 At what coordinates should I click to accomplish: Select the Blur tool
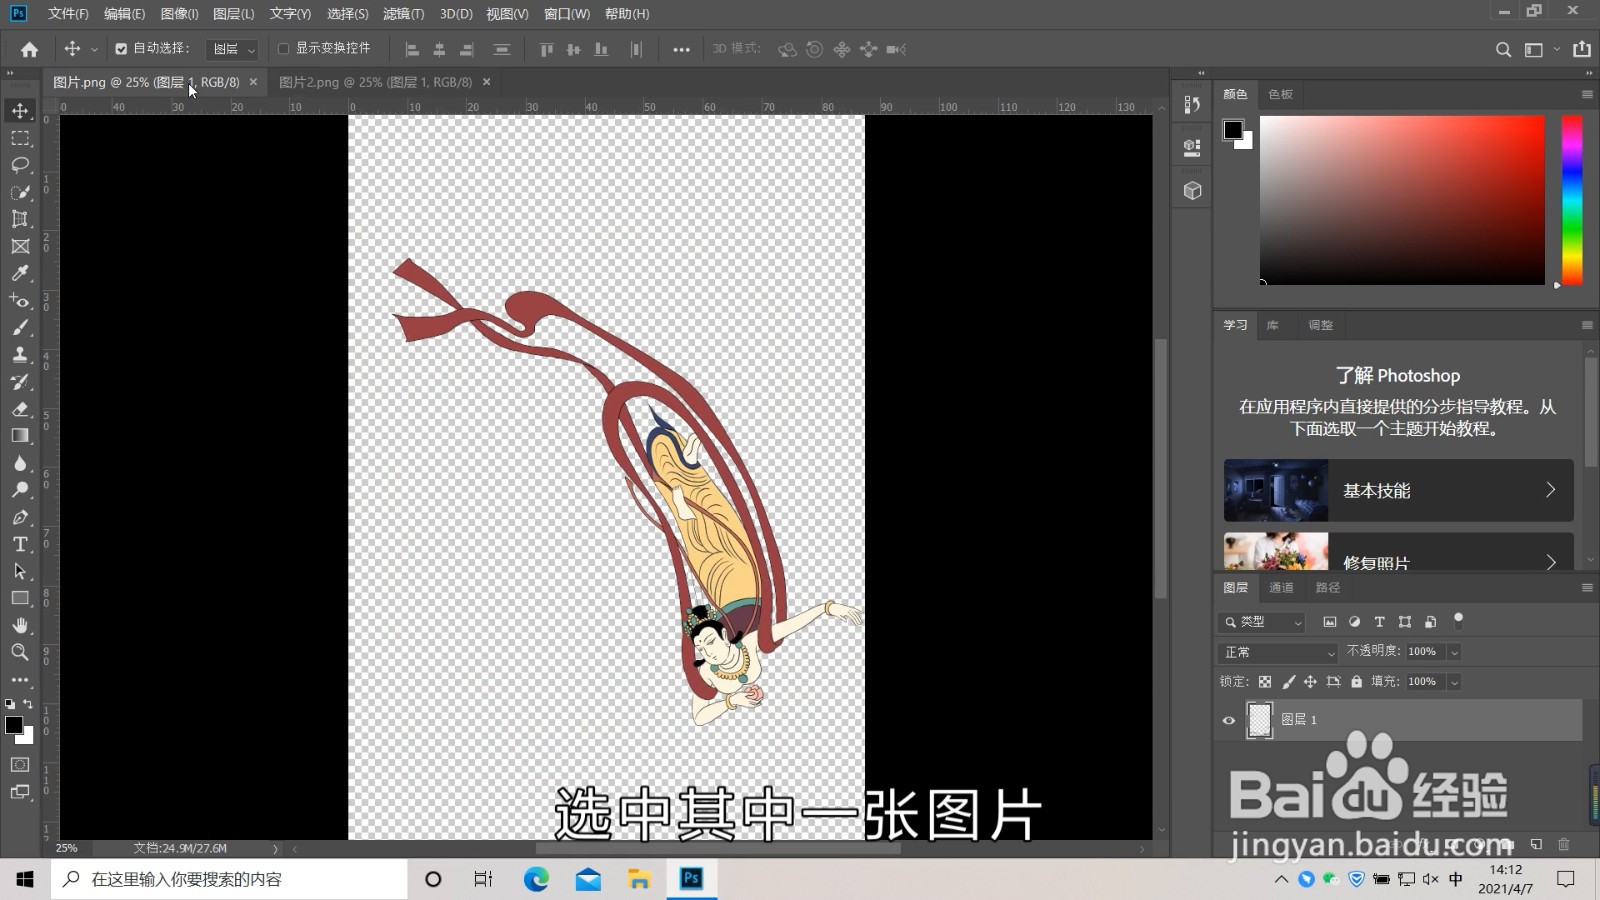click(20, 463)
